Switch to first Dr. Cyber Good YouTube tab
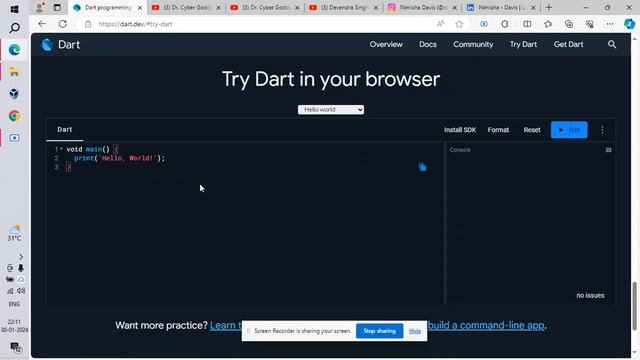This screenshot has width=640, height=360. pyautogui.click(x=186, y=7)
